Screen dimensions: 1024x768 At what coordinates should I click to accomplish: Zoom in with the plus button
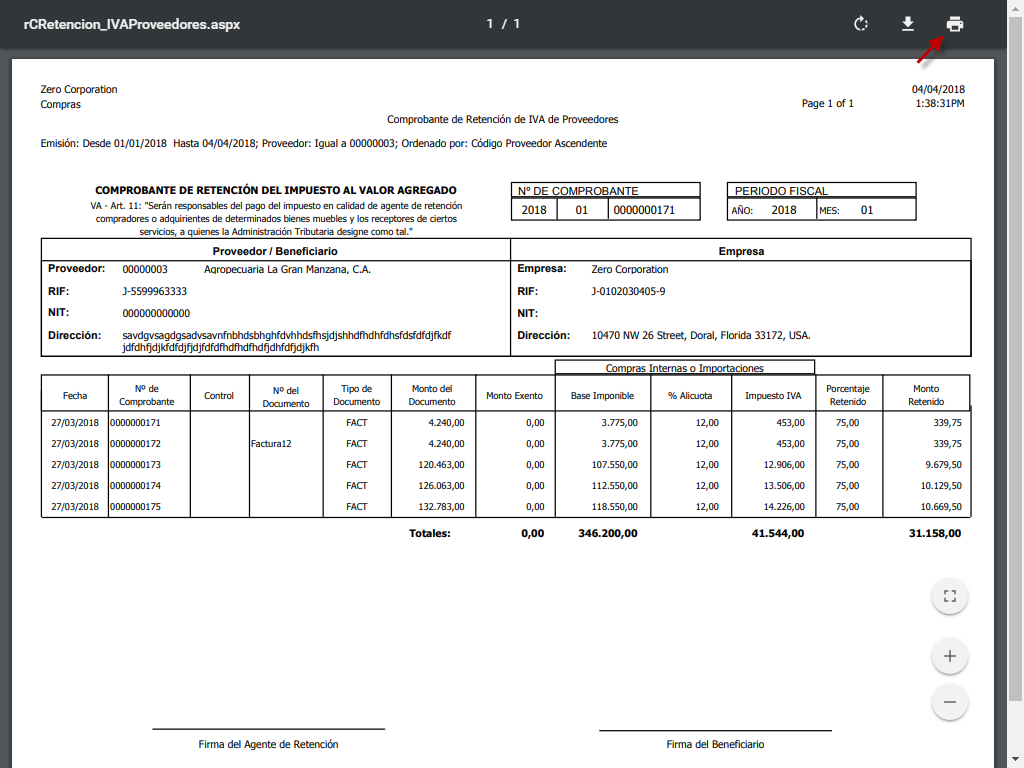pos(949,657)
